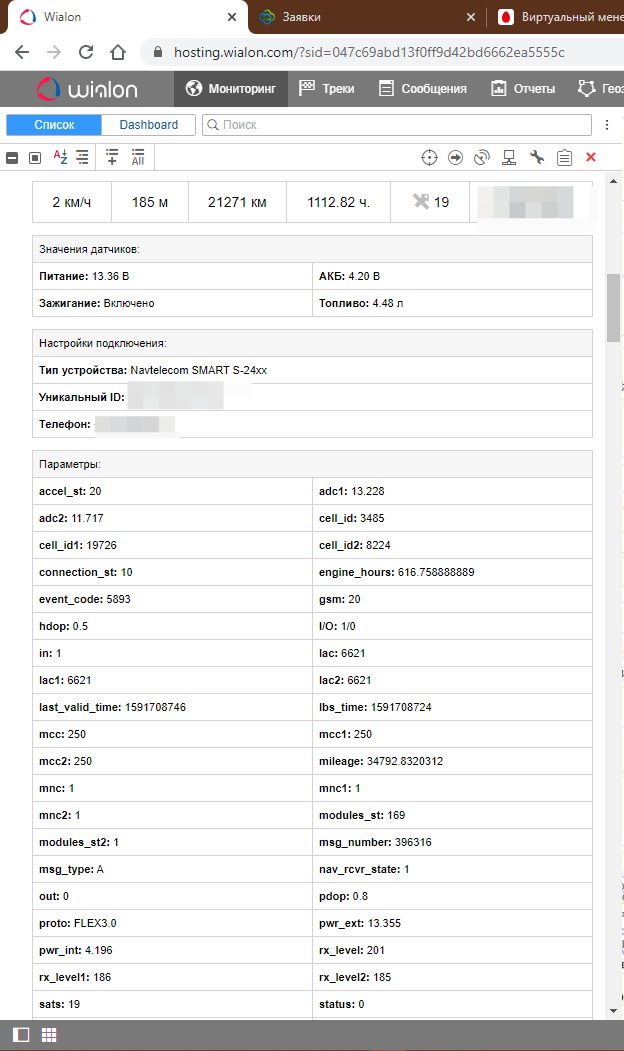Screen dimensions: 624x1051
Task: Click the crosshair target icon in monitoring toolbar
Action: [x=429, y=157]
